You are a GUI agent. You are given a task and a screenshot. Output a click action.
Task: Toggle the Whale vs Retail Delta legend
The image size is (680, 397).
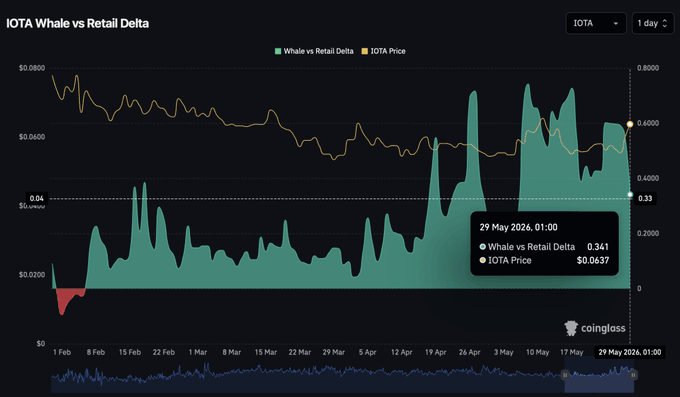click(314, 51)
